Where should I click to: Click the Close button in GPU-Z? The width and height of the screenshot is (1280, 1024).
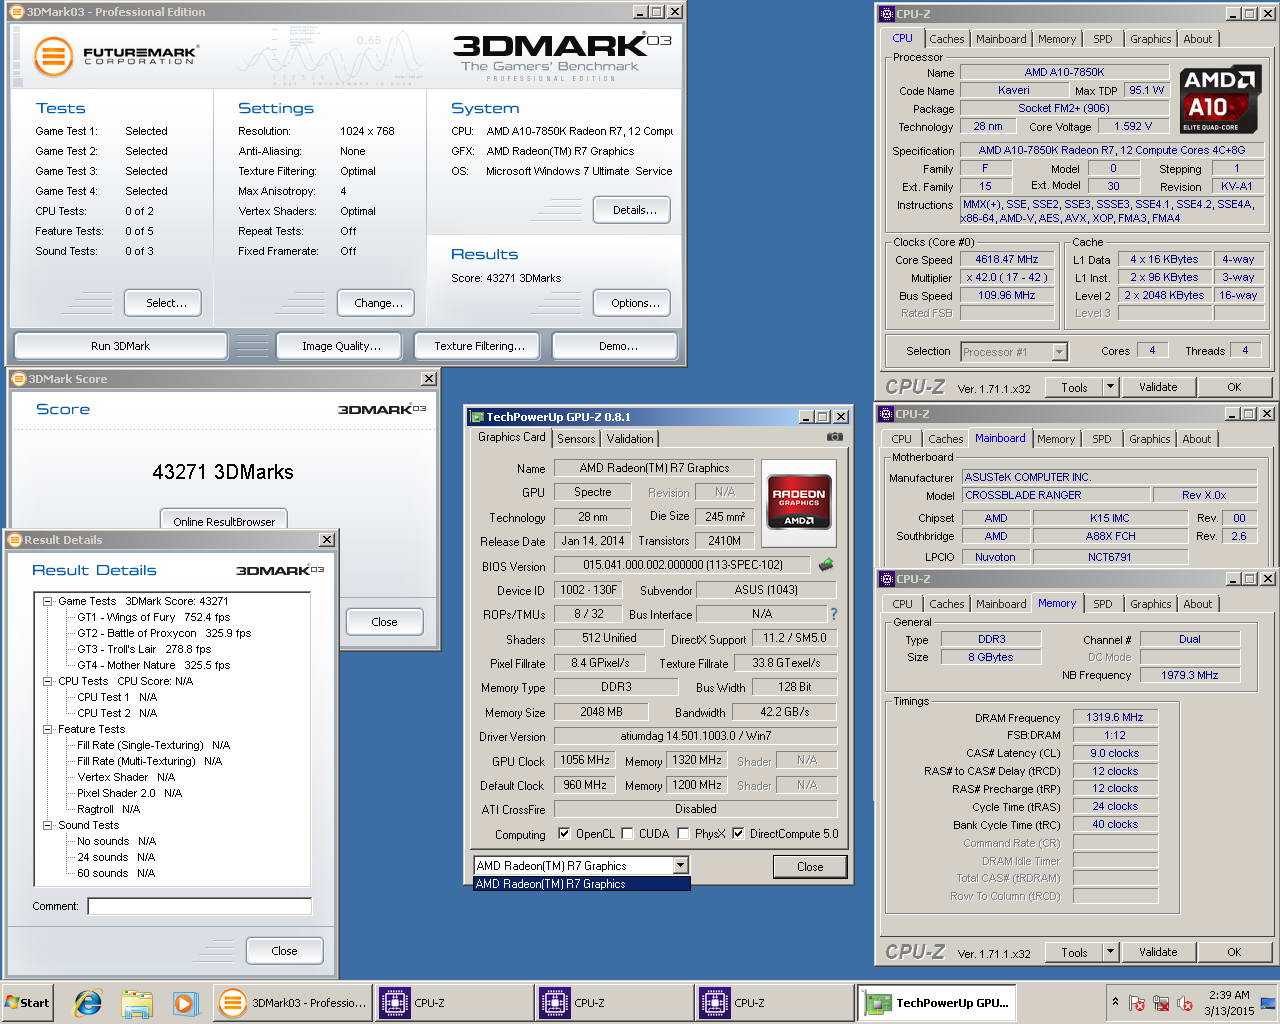(x=810, y=867)
